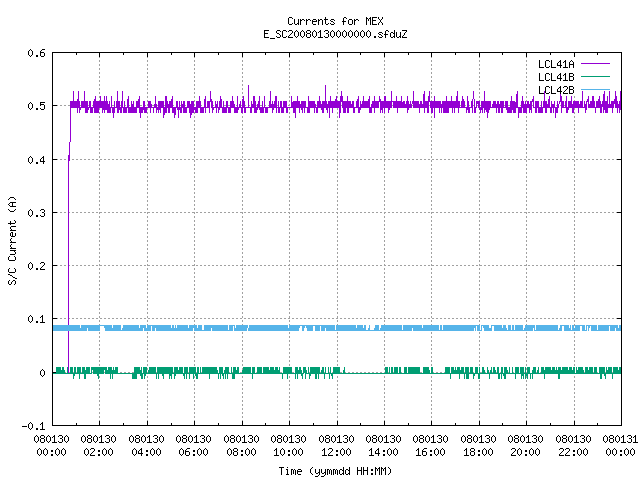Click the x-axis tick '080130 20:00'
This screenshot has width=640, height=480.
[x=526, y=446]
